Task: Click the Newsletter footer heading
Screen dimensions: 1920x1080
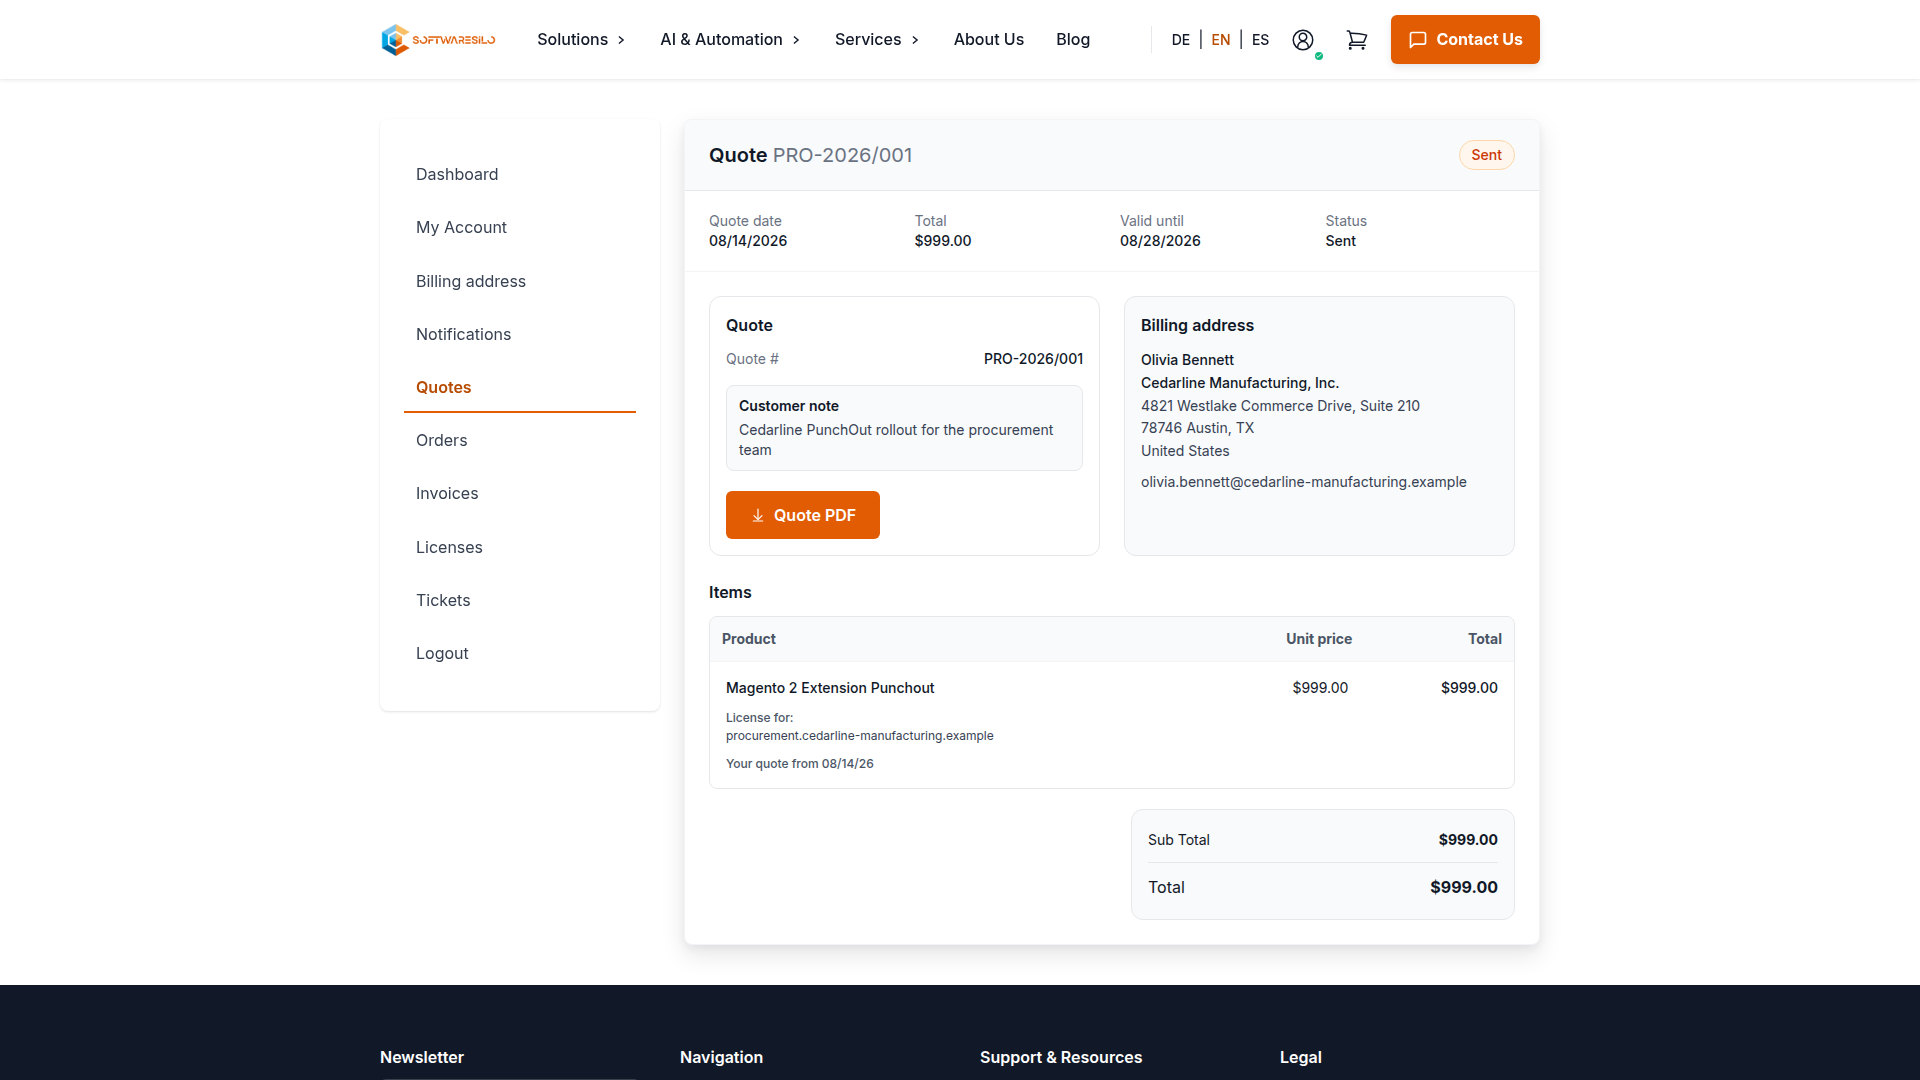Action: tap(422, 1057)
